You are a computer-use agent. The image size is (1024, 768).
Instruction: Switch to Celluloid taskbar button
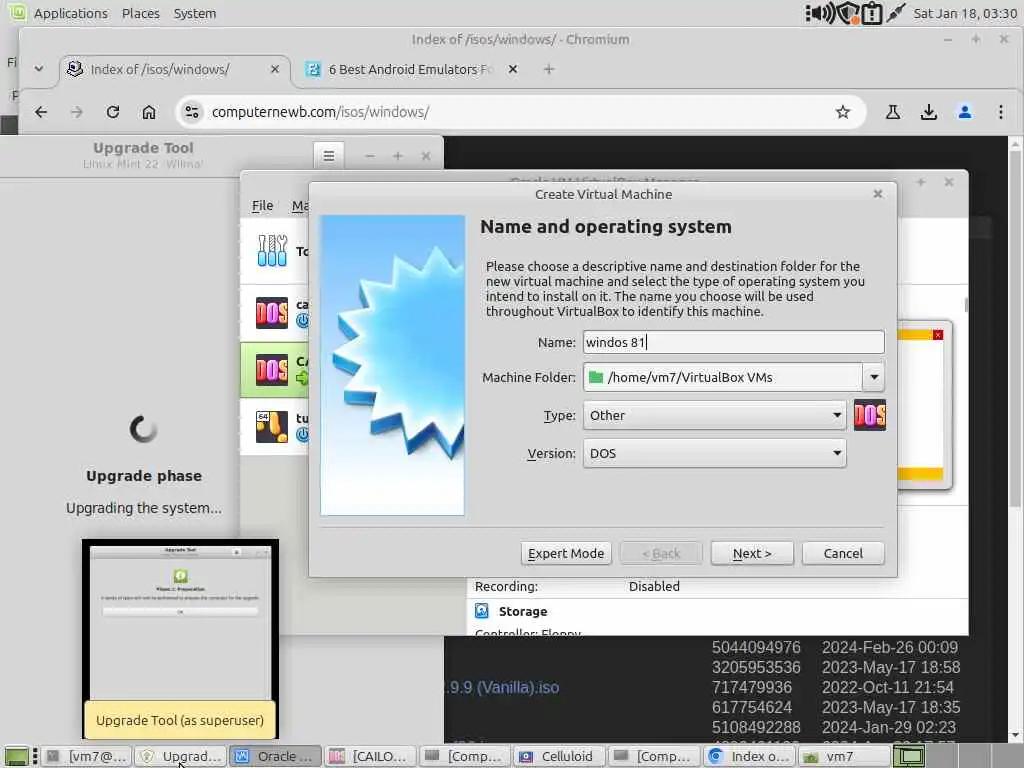coord(558,756)
